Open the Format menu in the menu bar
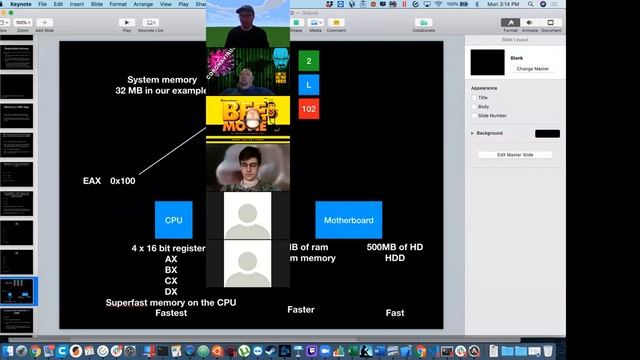Screen dimensions: 640x360 click(118, 4)
